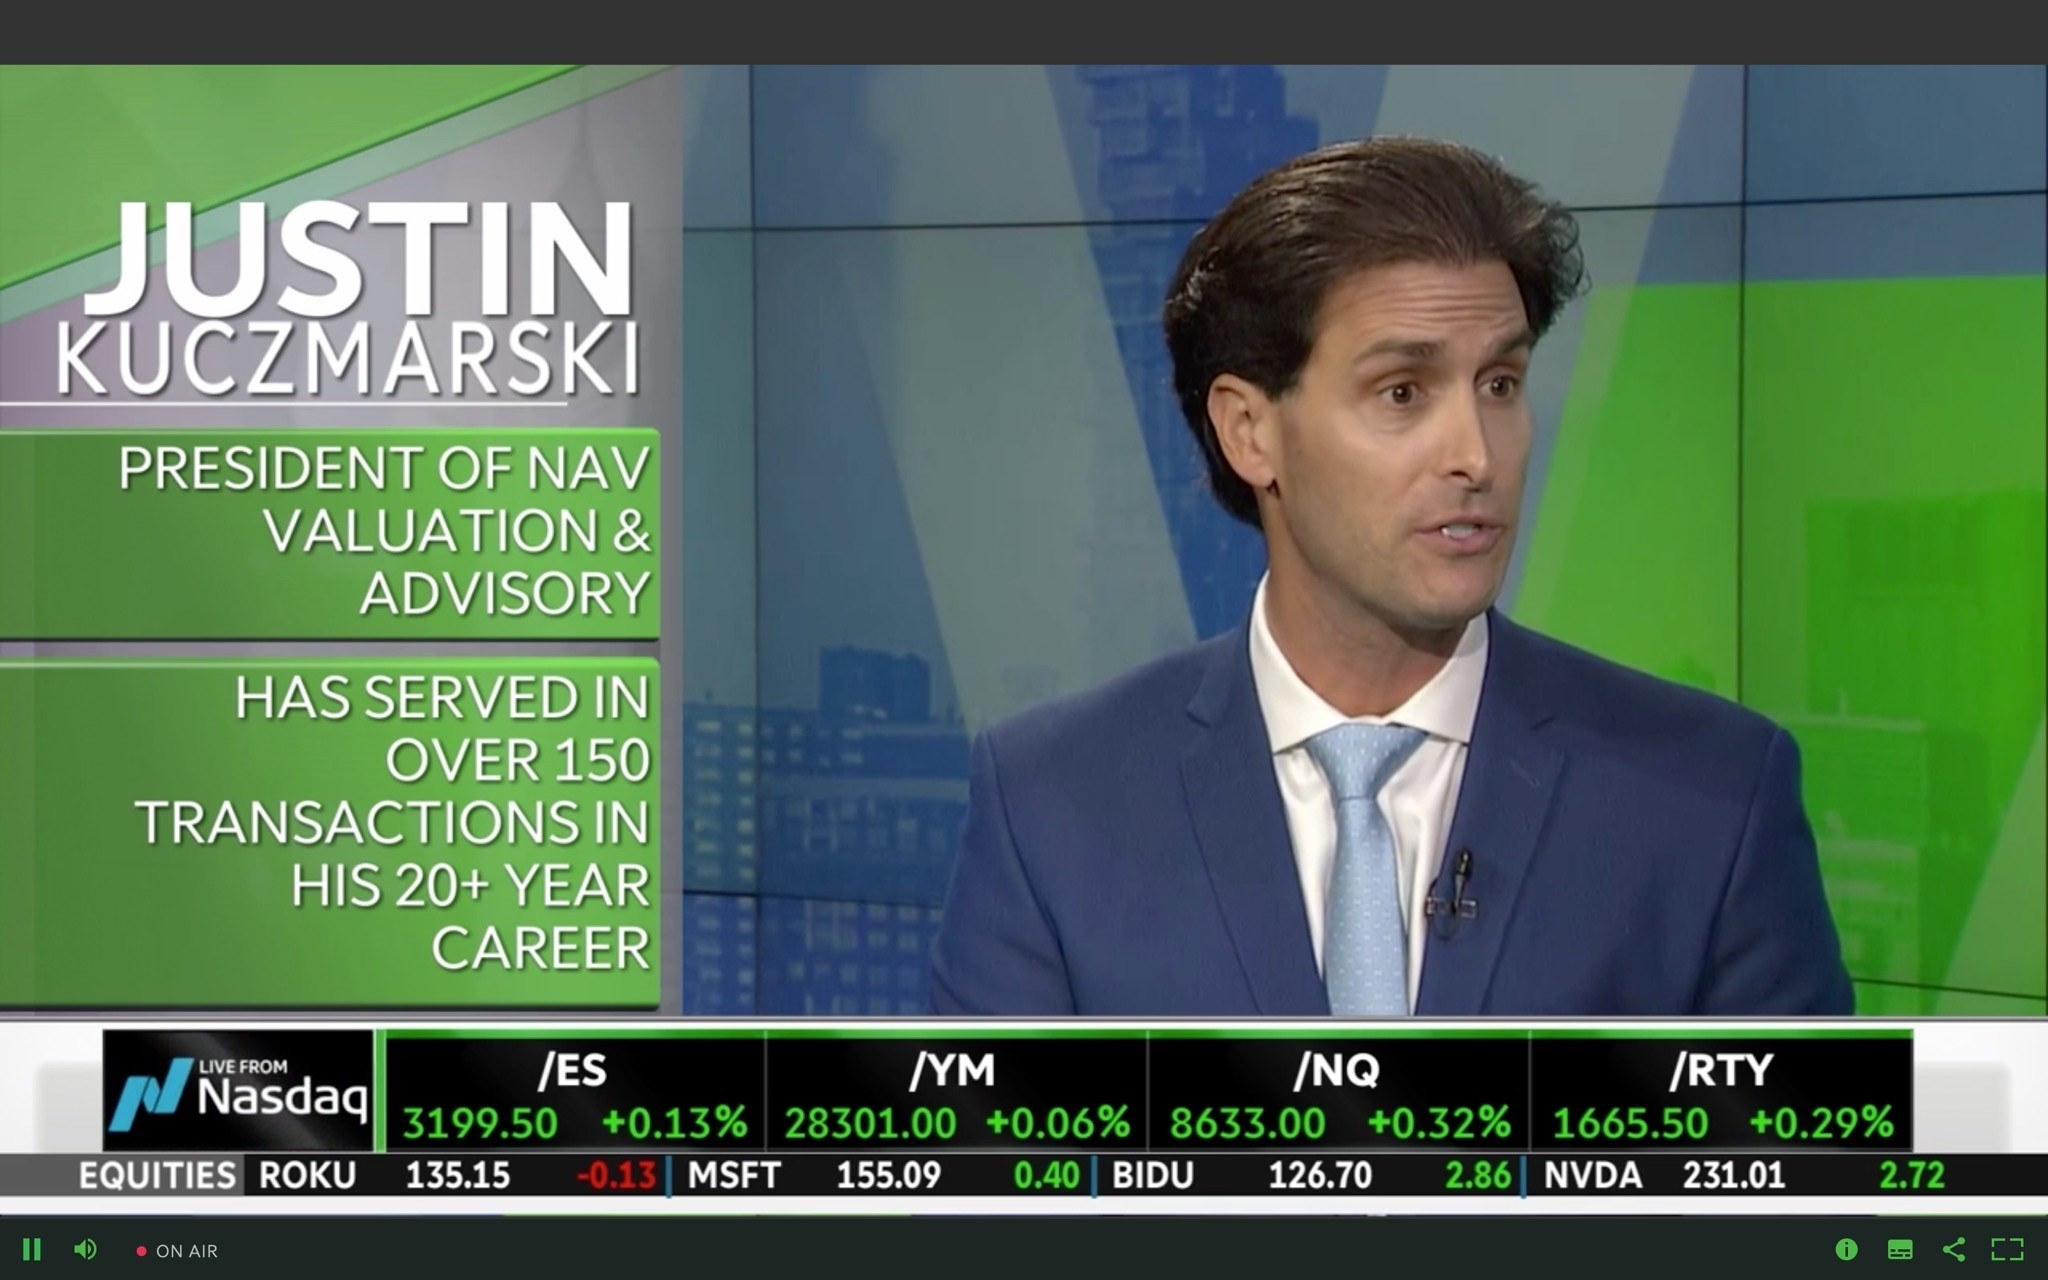Click the NVDA change 2.72
The image size is (2048, 1280).
1911,1175
